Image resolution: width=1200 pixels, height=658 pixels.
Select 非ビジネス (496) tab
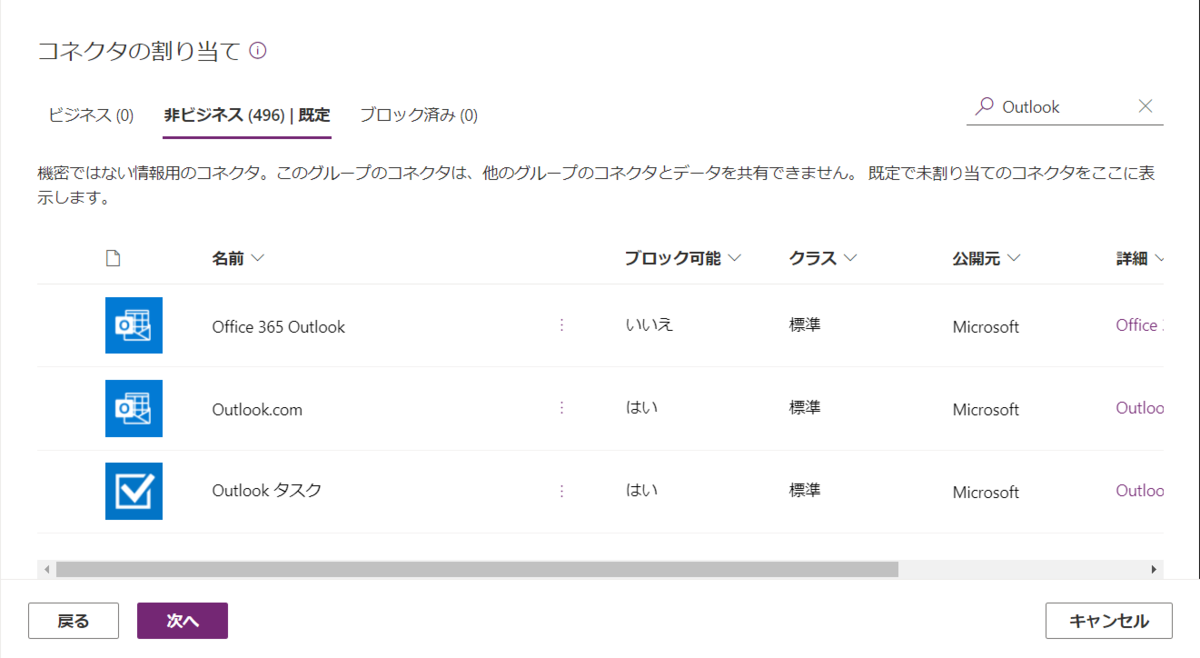[x=247, y=115]
